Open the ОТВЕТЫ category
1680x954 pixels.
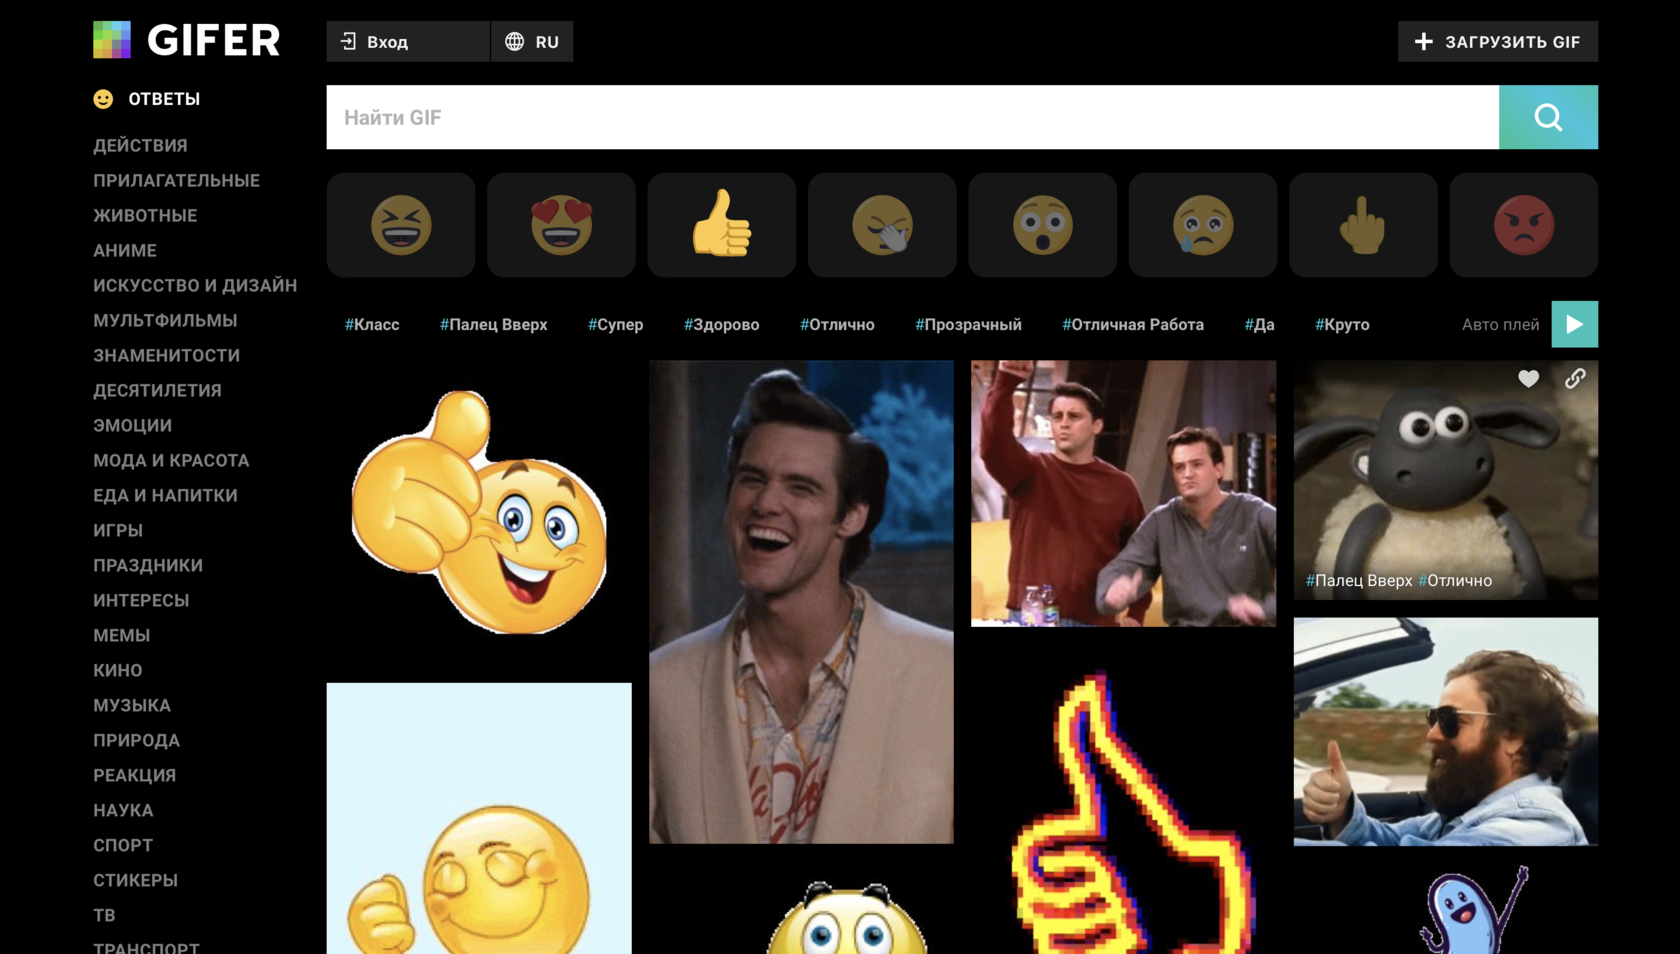147,99
